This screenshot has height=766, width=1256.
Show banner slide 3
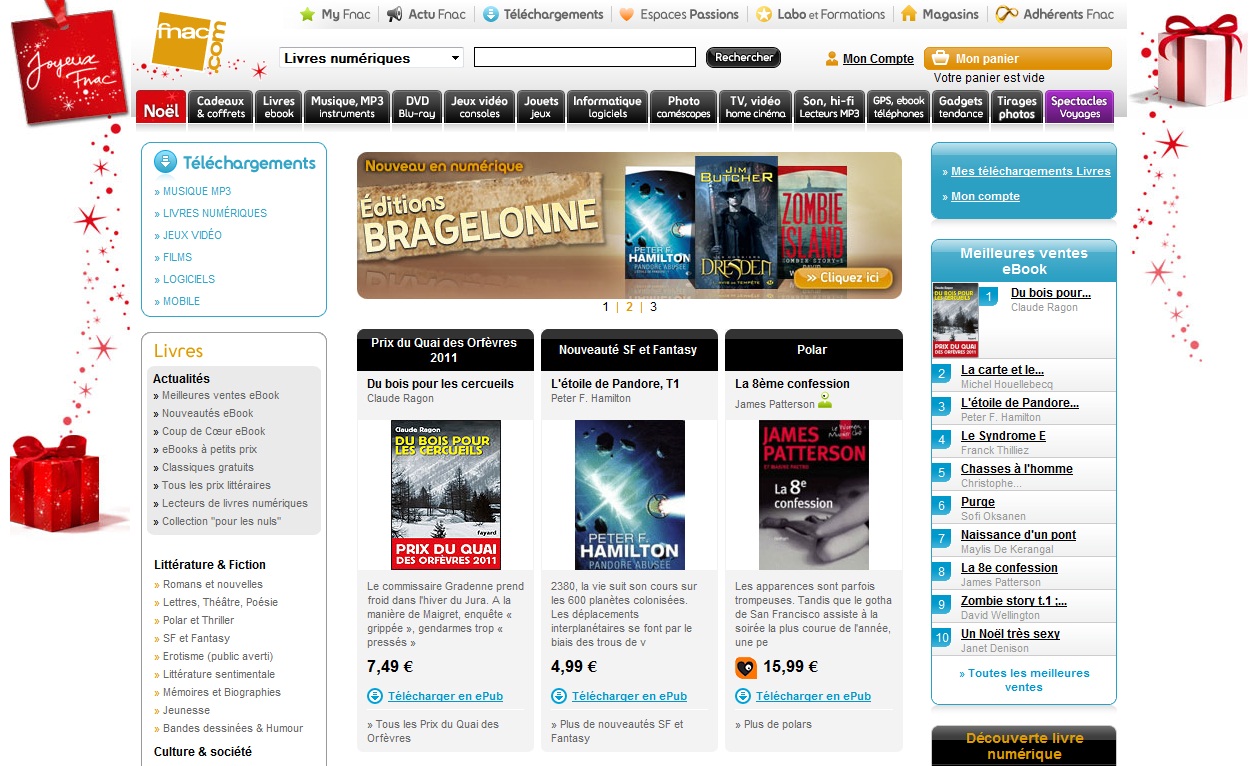pos(653,307)
